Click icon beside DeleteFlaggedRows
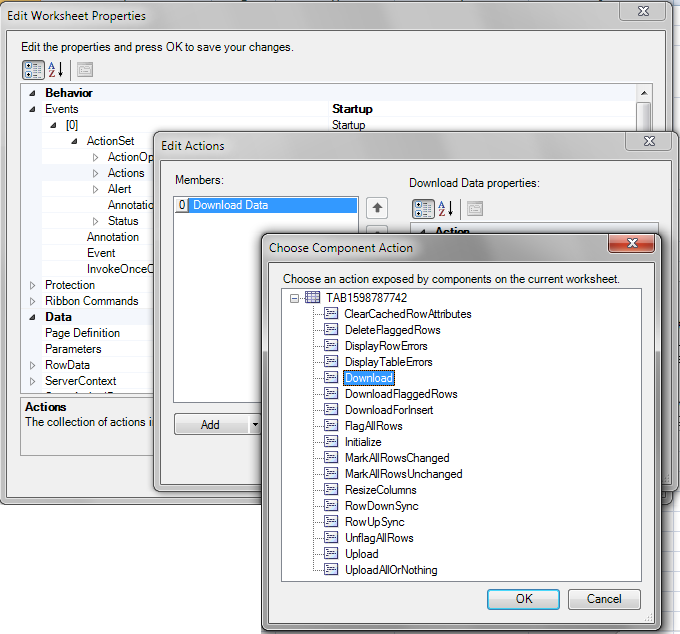 point(331,330)
